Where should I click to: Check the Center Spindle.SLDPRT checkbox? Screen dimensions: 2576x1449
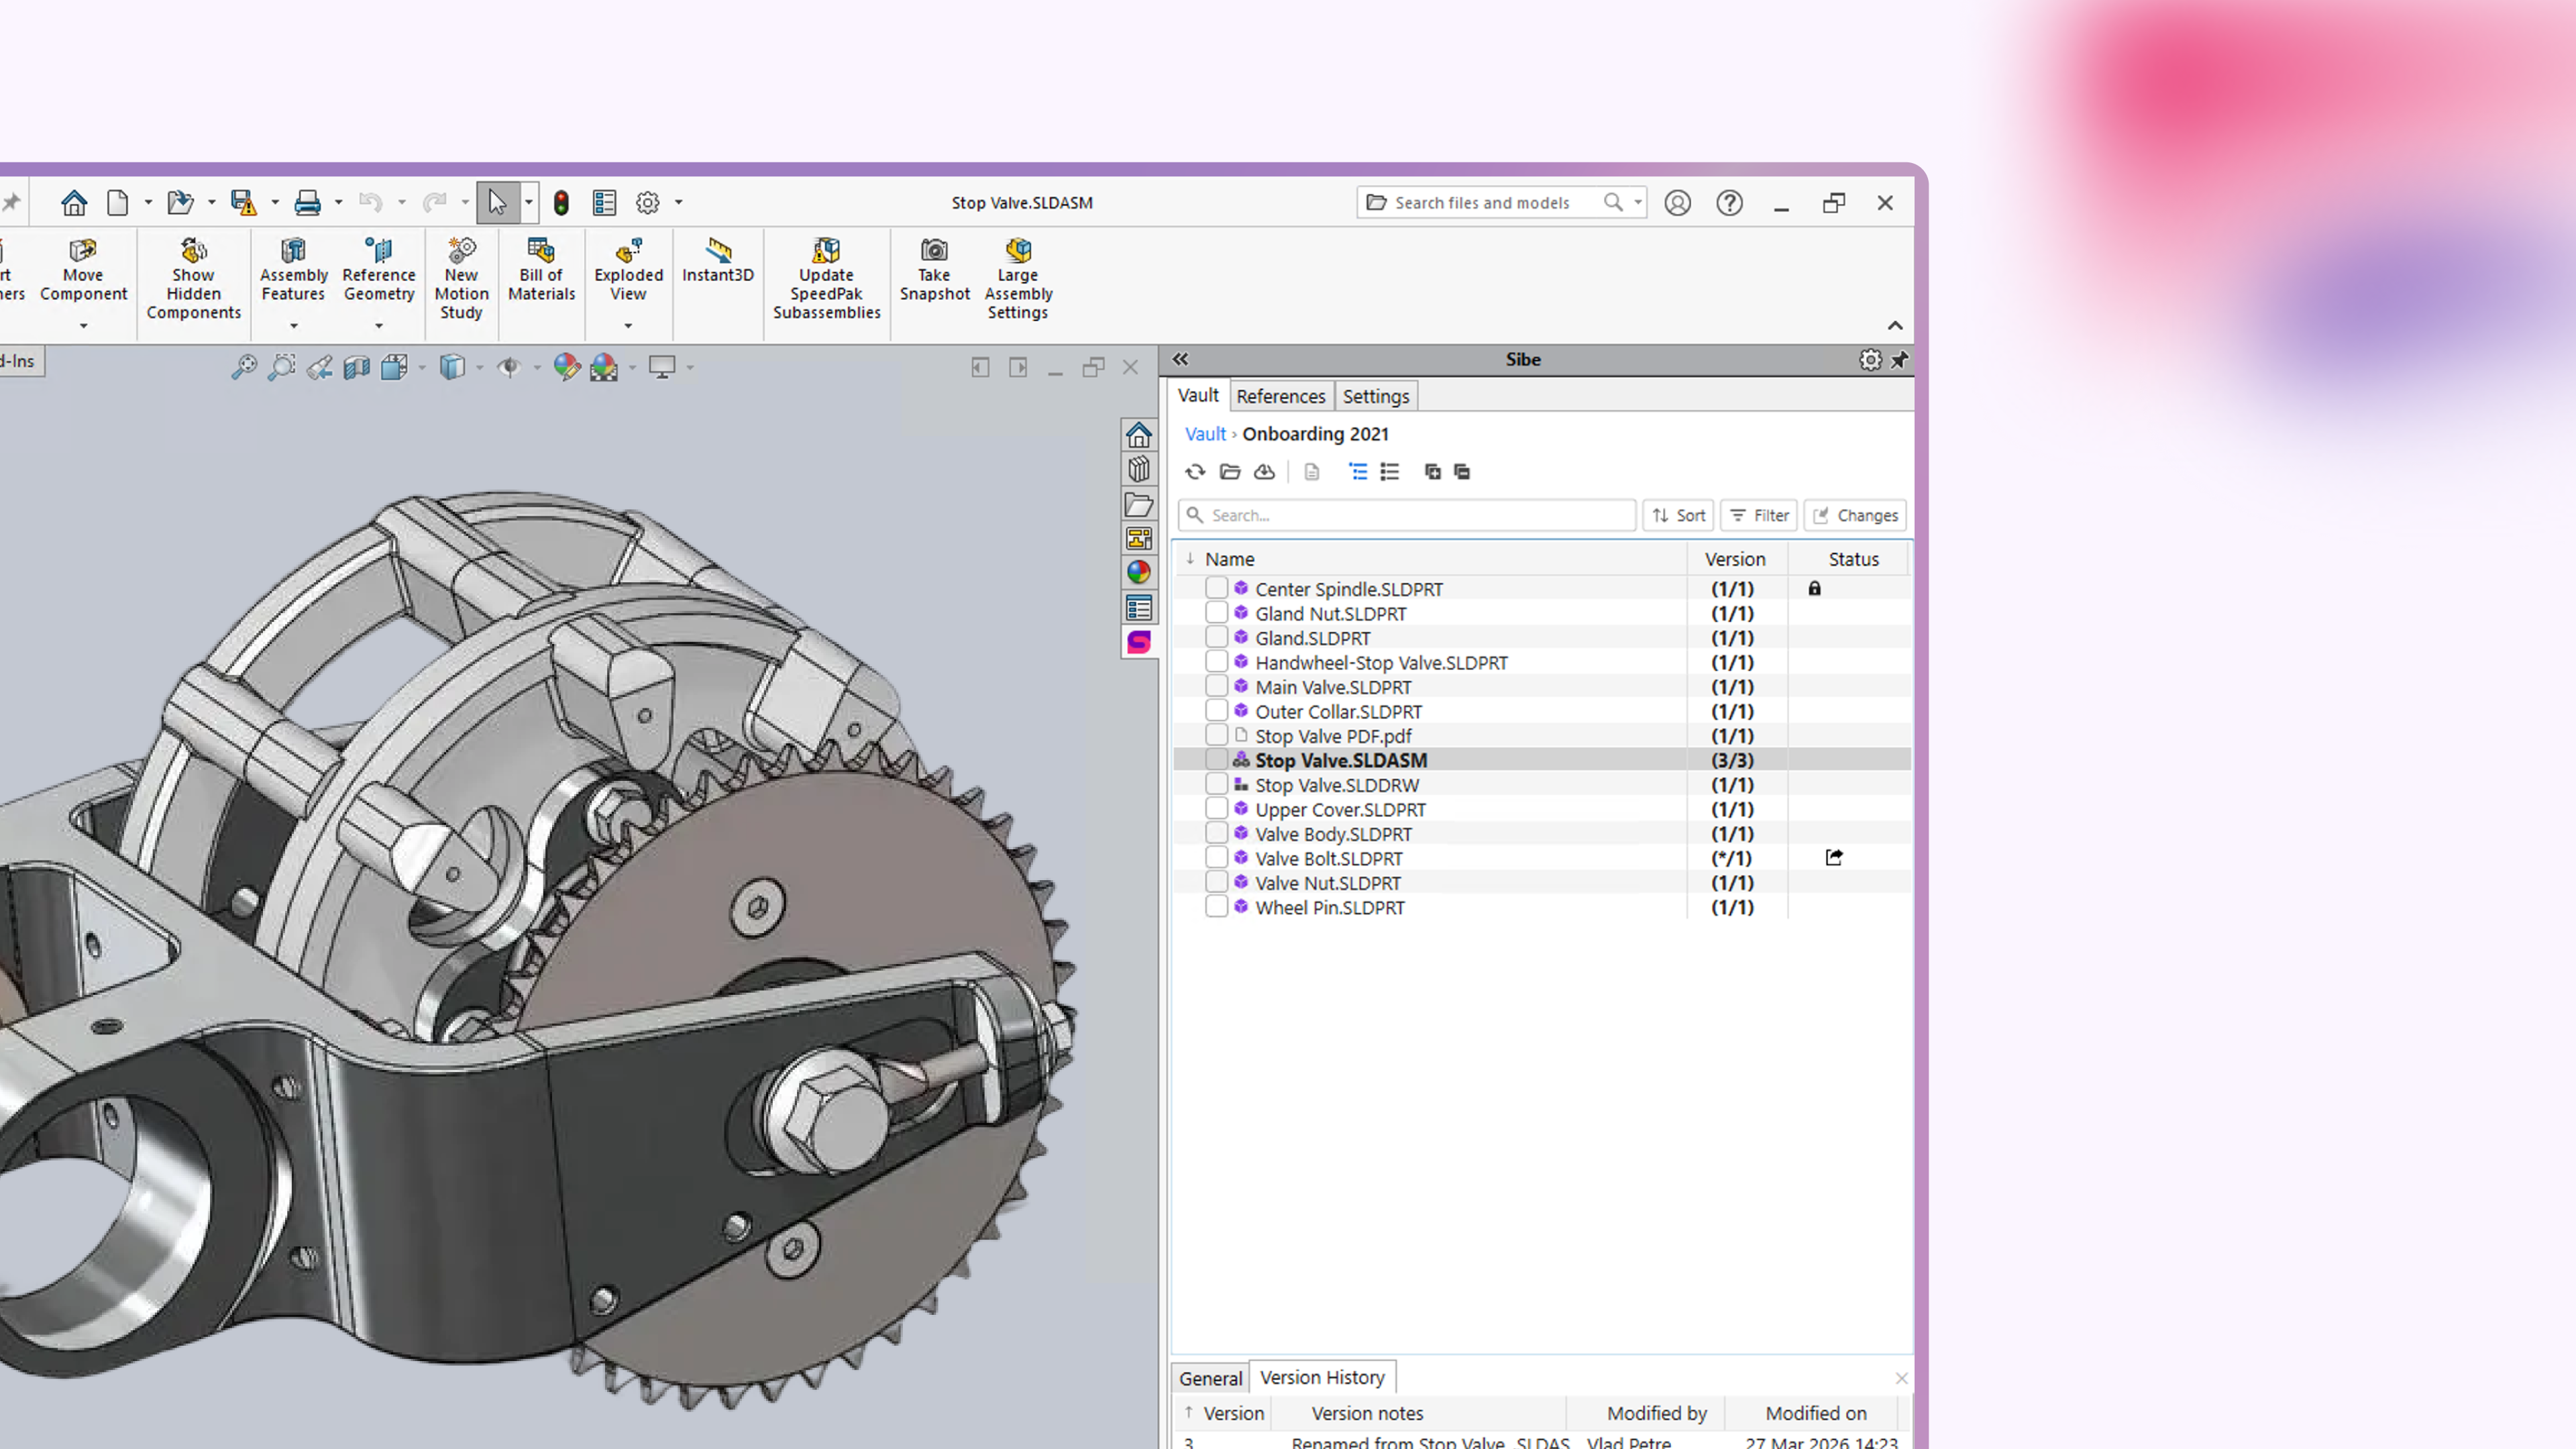pyautogui.click(x=1216, y=588)
